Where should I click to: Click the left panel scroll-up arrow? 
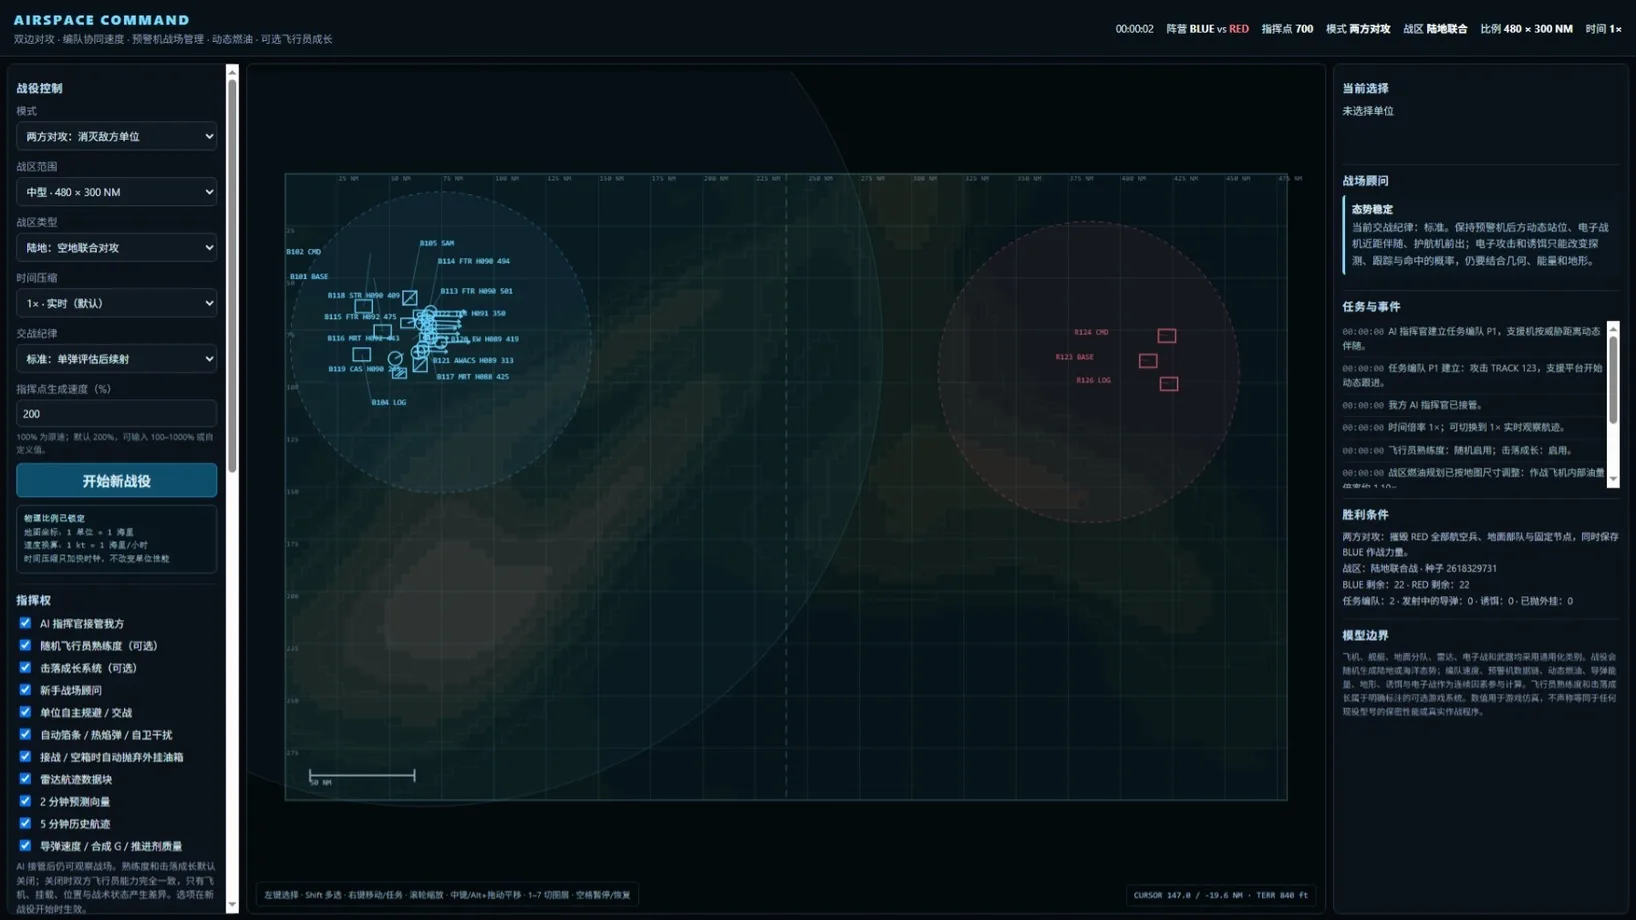pos(233,72)
